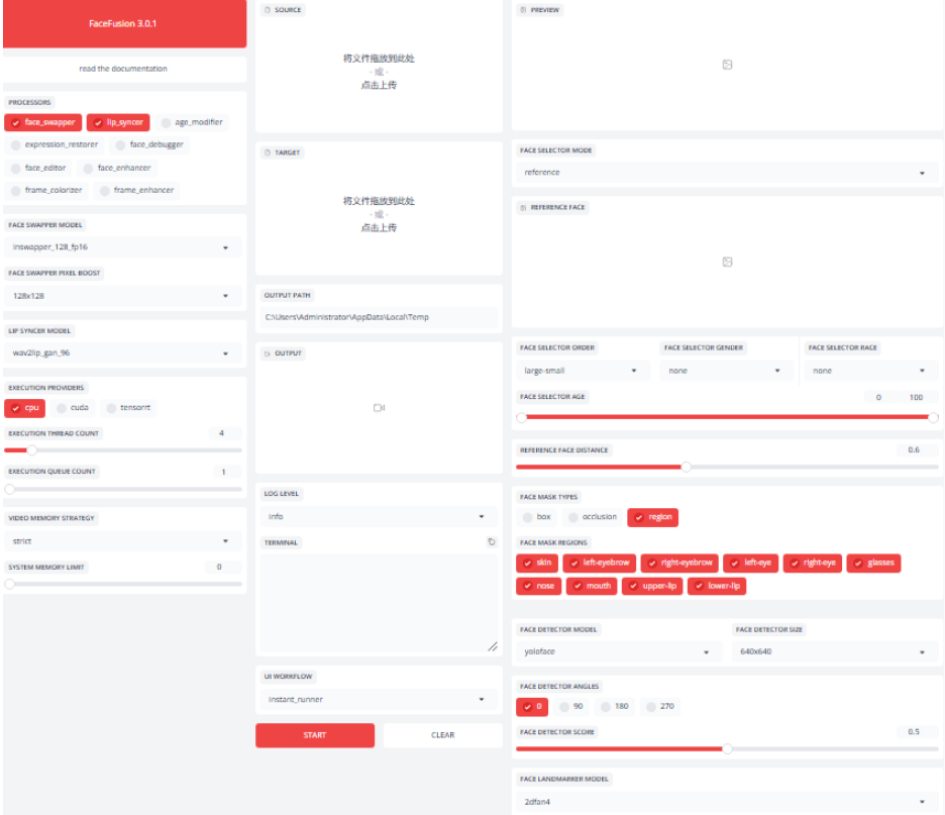Enable the face_debugger processor
The image size is (945, 815).
(x=149, y=145)
